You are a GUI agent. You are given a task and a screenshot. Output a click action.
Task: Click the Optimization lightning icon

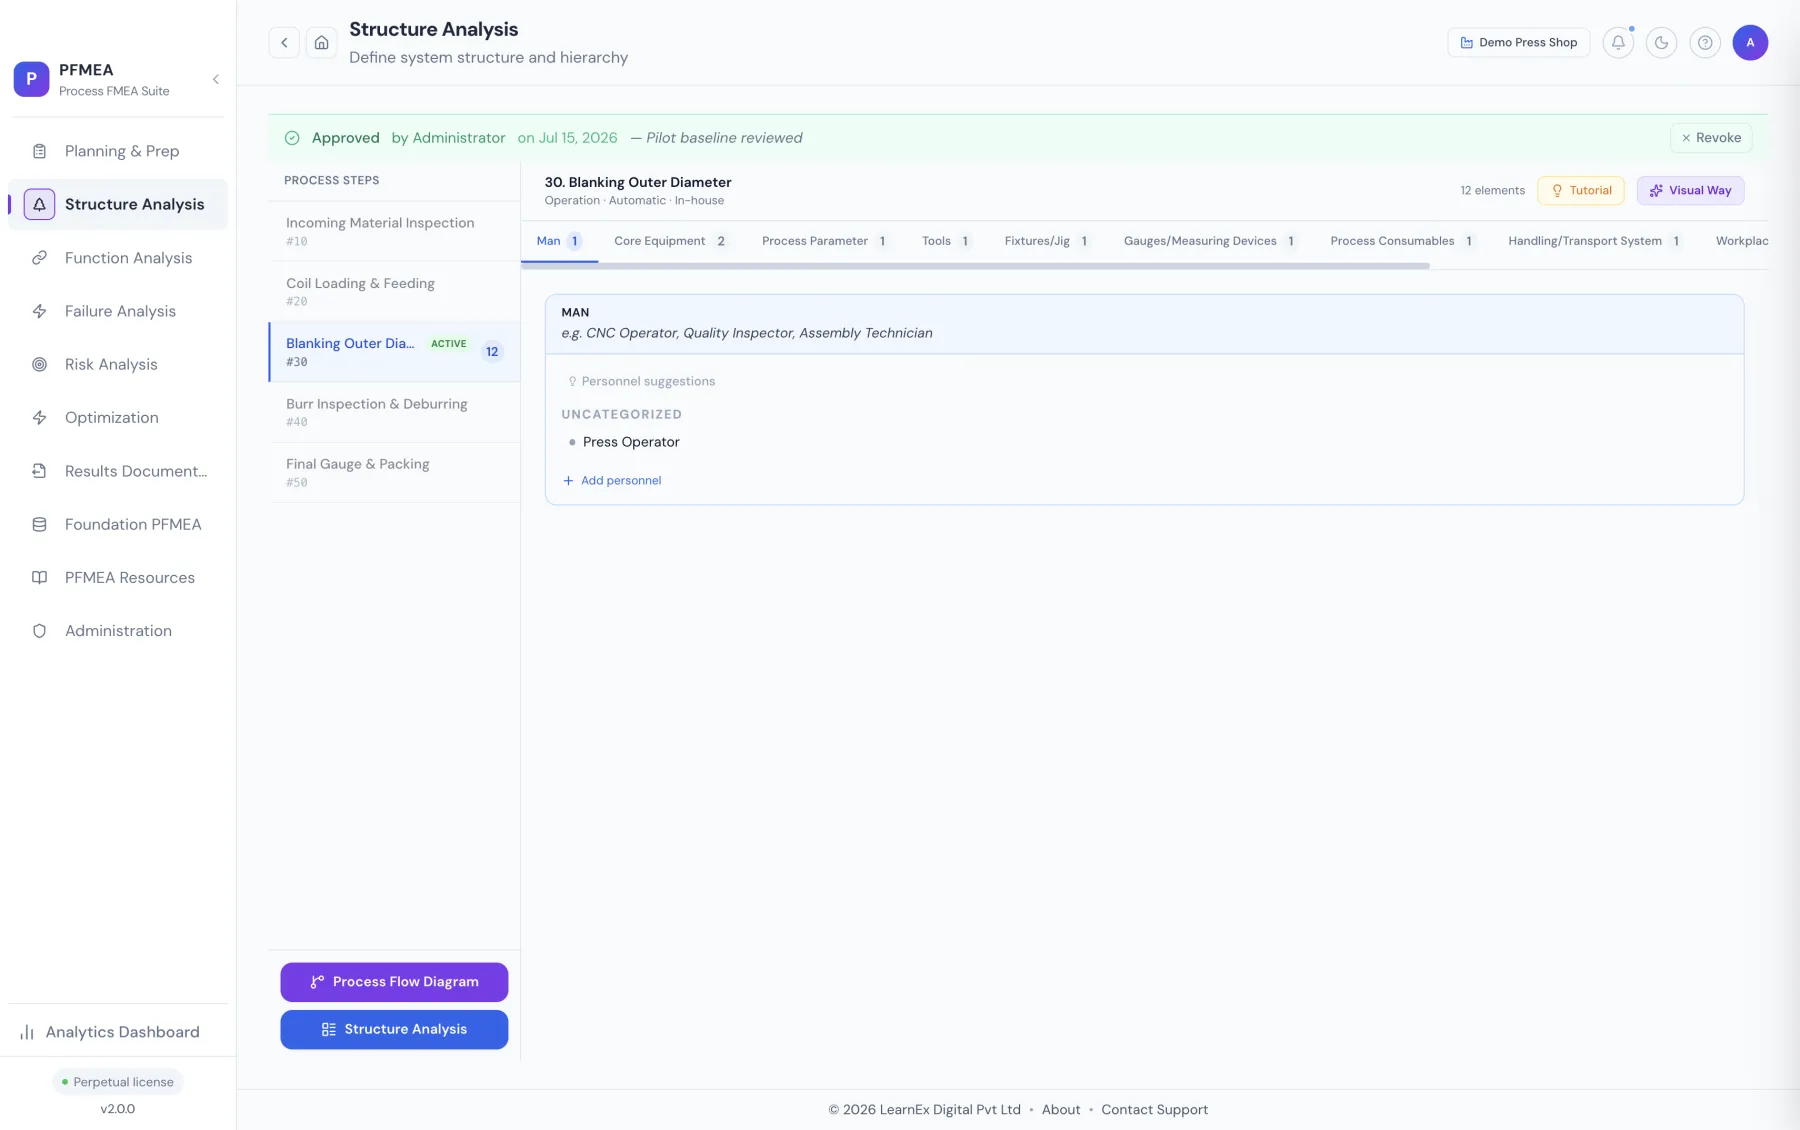point(39,418)
